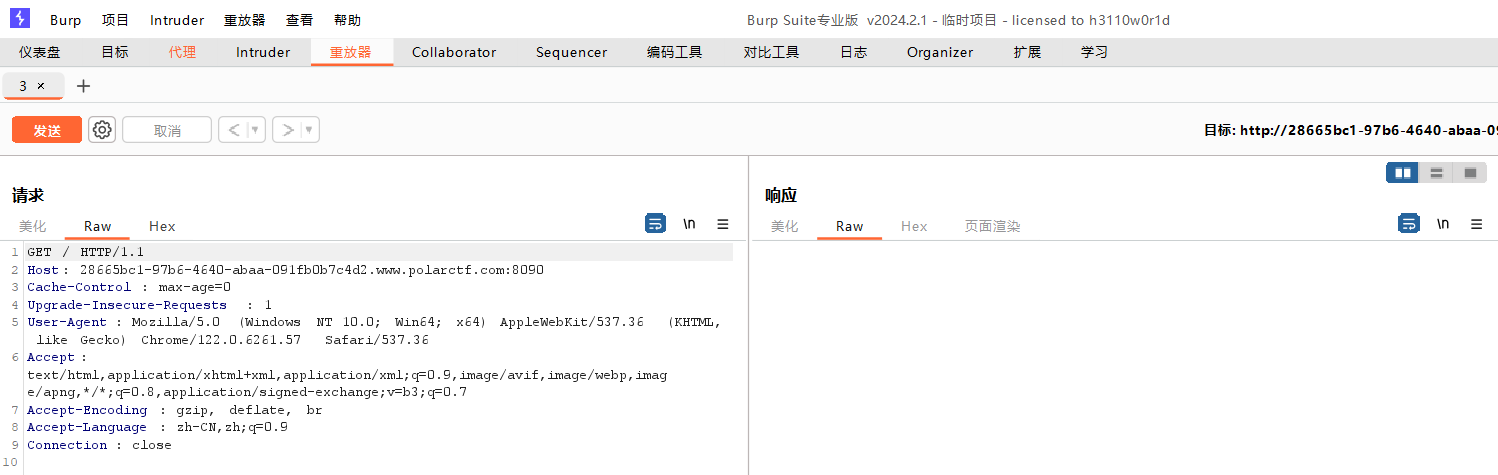Switch to top-bottom stacked layout view
This screenshot has width=1498, height=475.
coord(1436,173)
